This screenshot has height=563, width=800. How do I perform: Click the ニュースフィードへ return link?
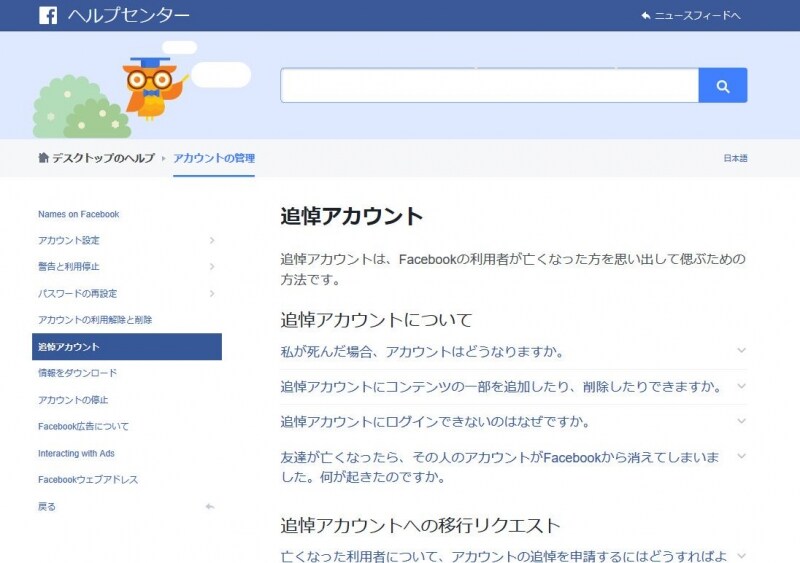pos(690,16)
